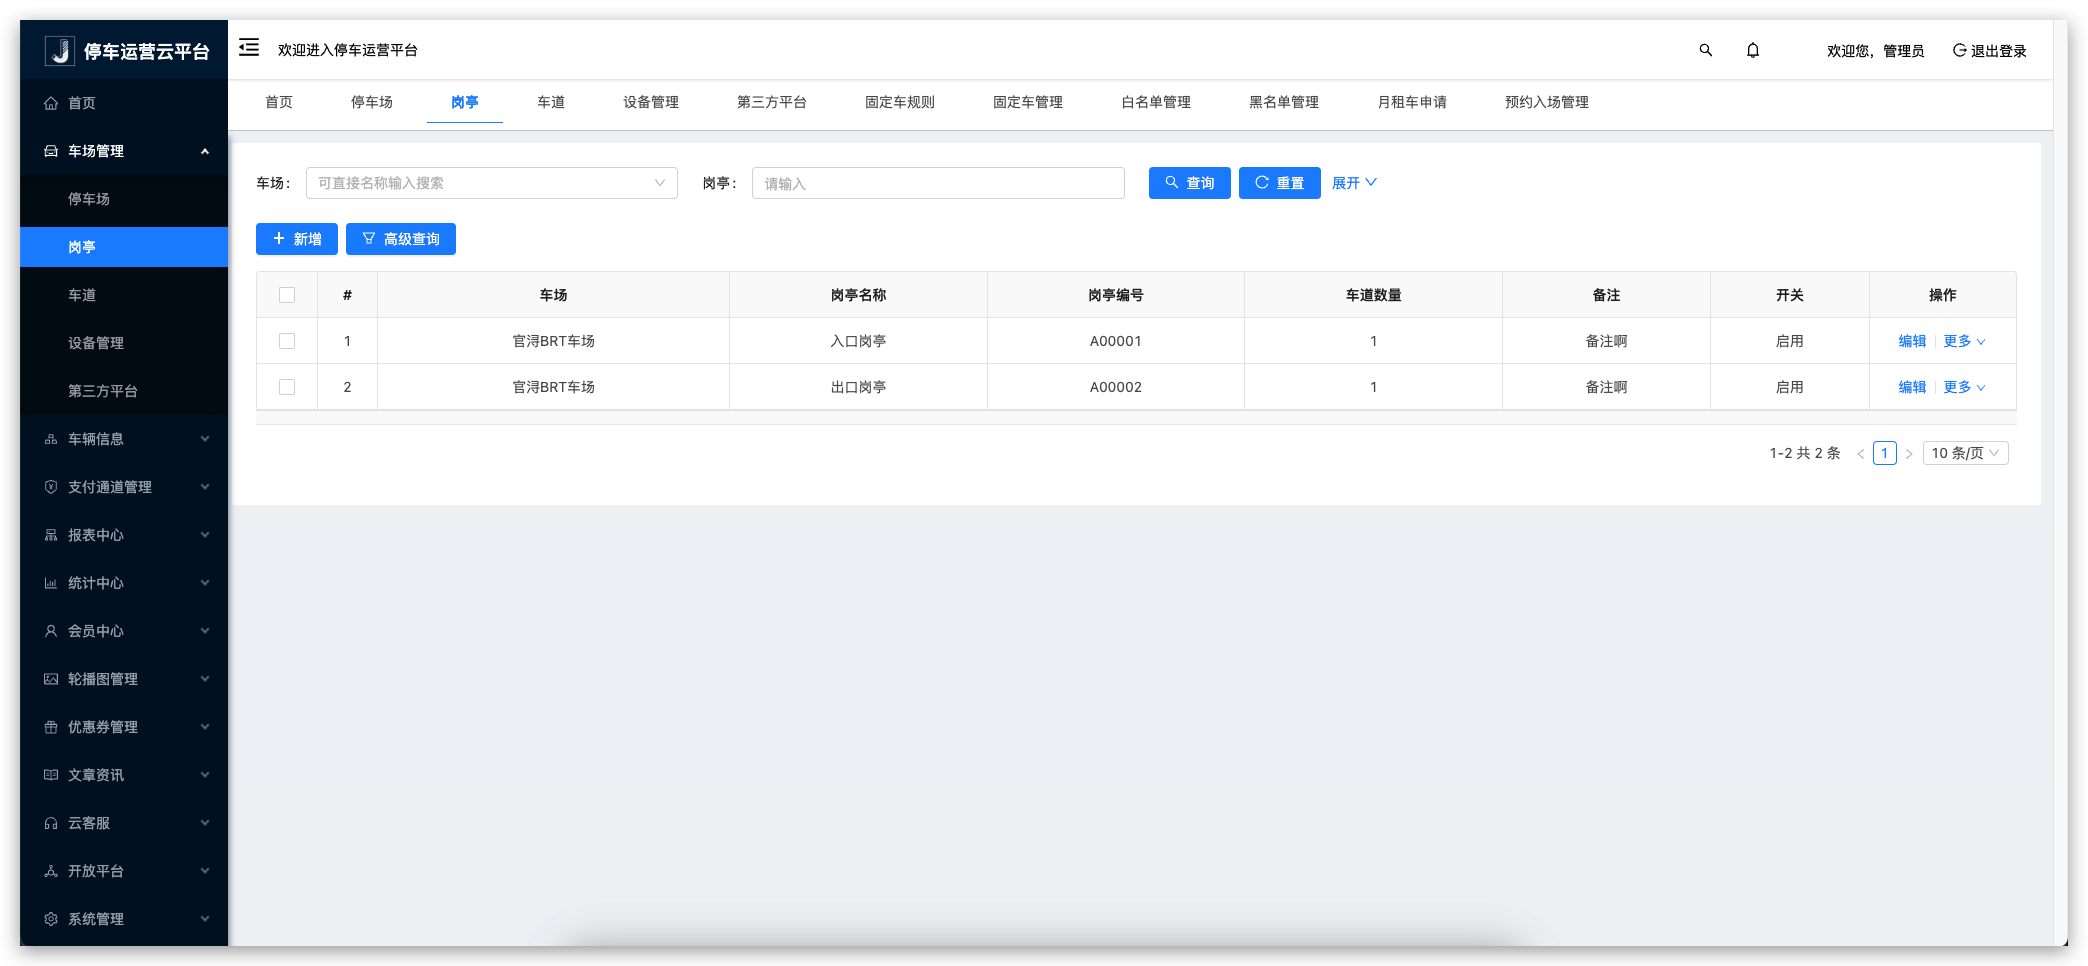Expand the 系统管理 sidebar menu
Viewport: 2088px width, 966px height.
point(205,919)
